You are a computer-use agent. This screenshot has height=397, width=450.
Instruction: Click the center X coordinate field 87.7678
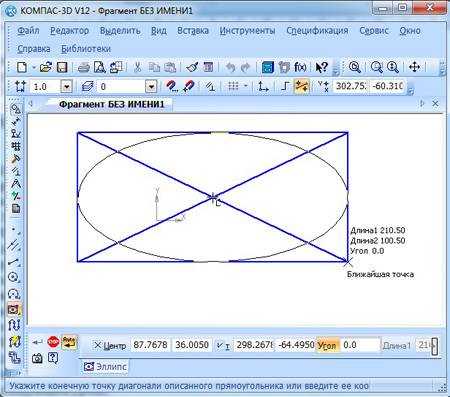[x=150, y=345]
